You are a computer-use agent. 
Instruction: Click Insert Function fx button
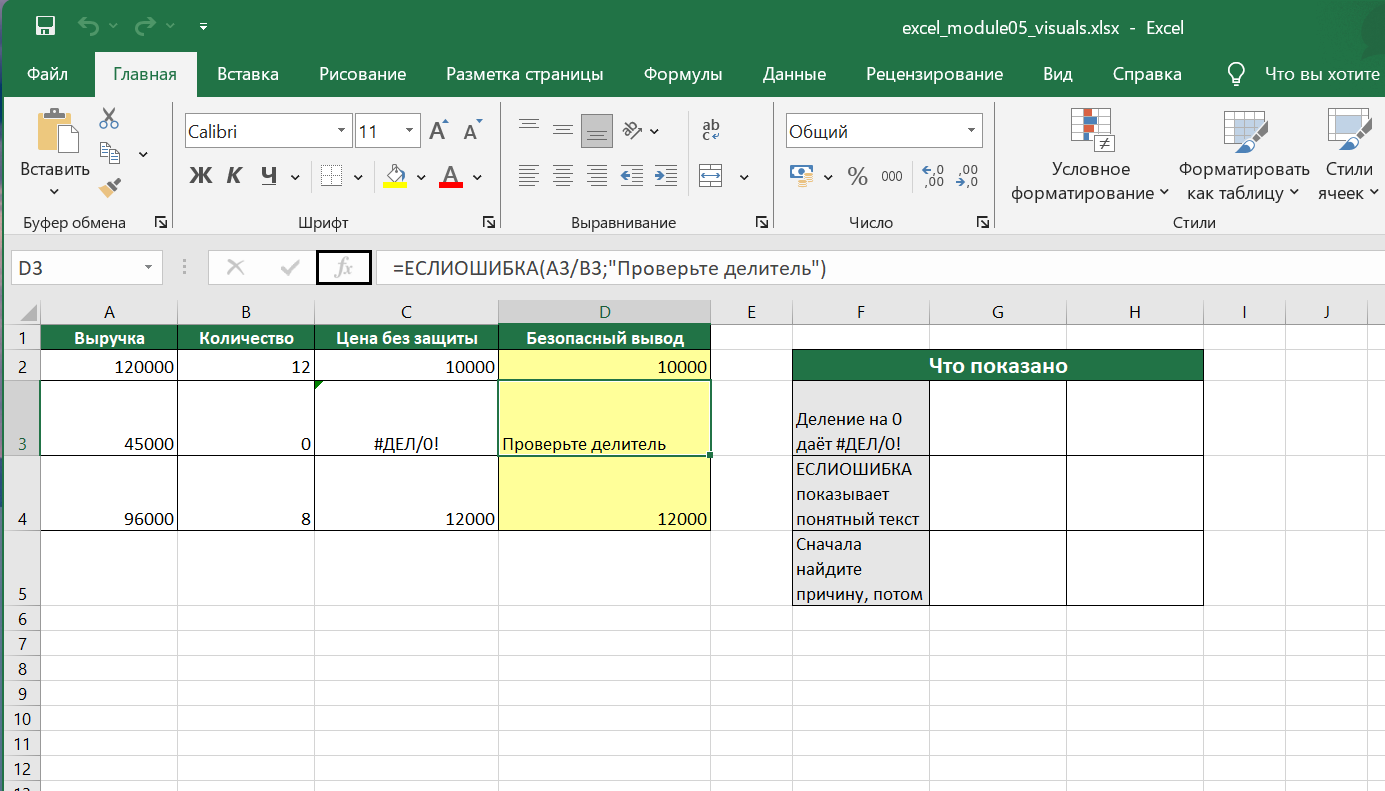343,268
